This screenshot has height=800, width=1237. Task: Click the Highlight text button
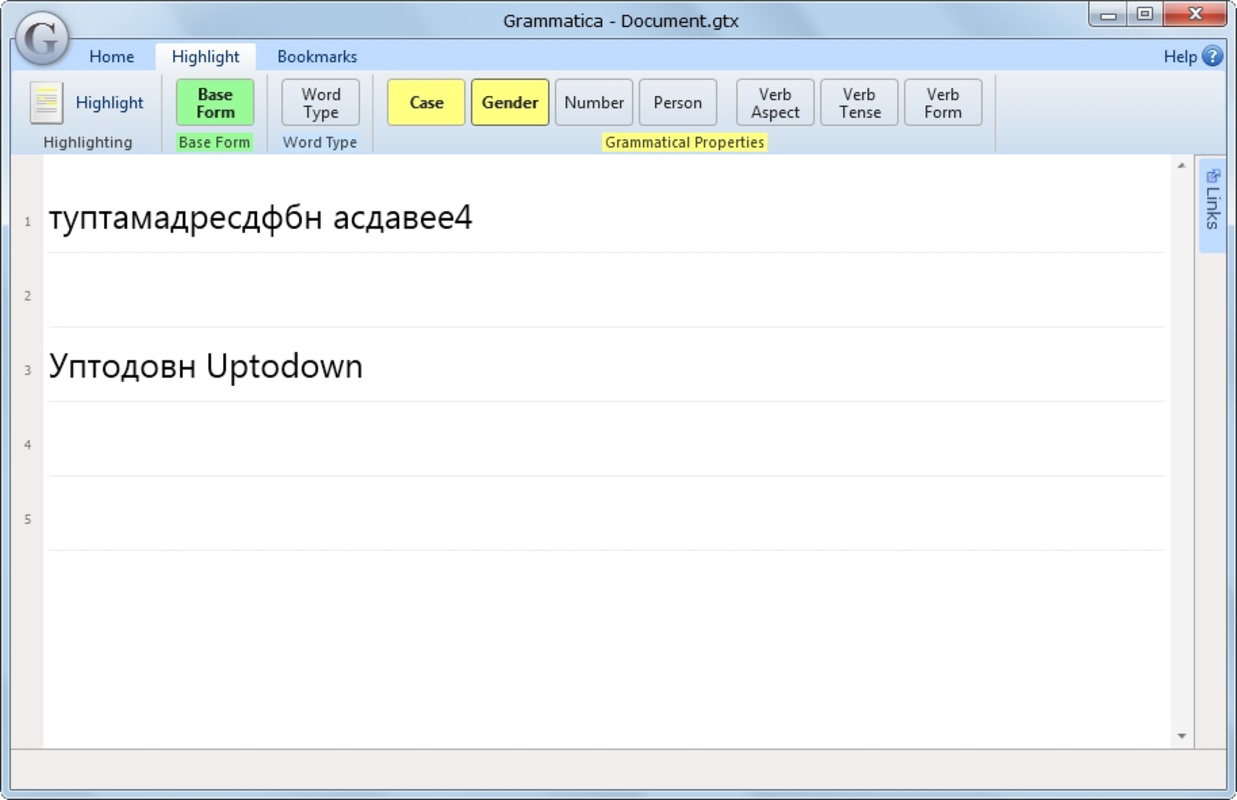coord(110,102)
